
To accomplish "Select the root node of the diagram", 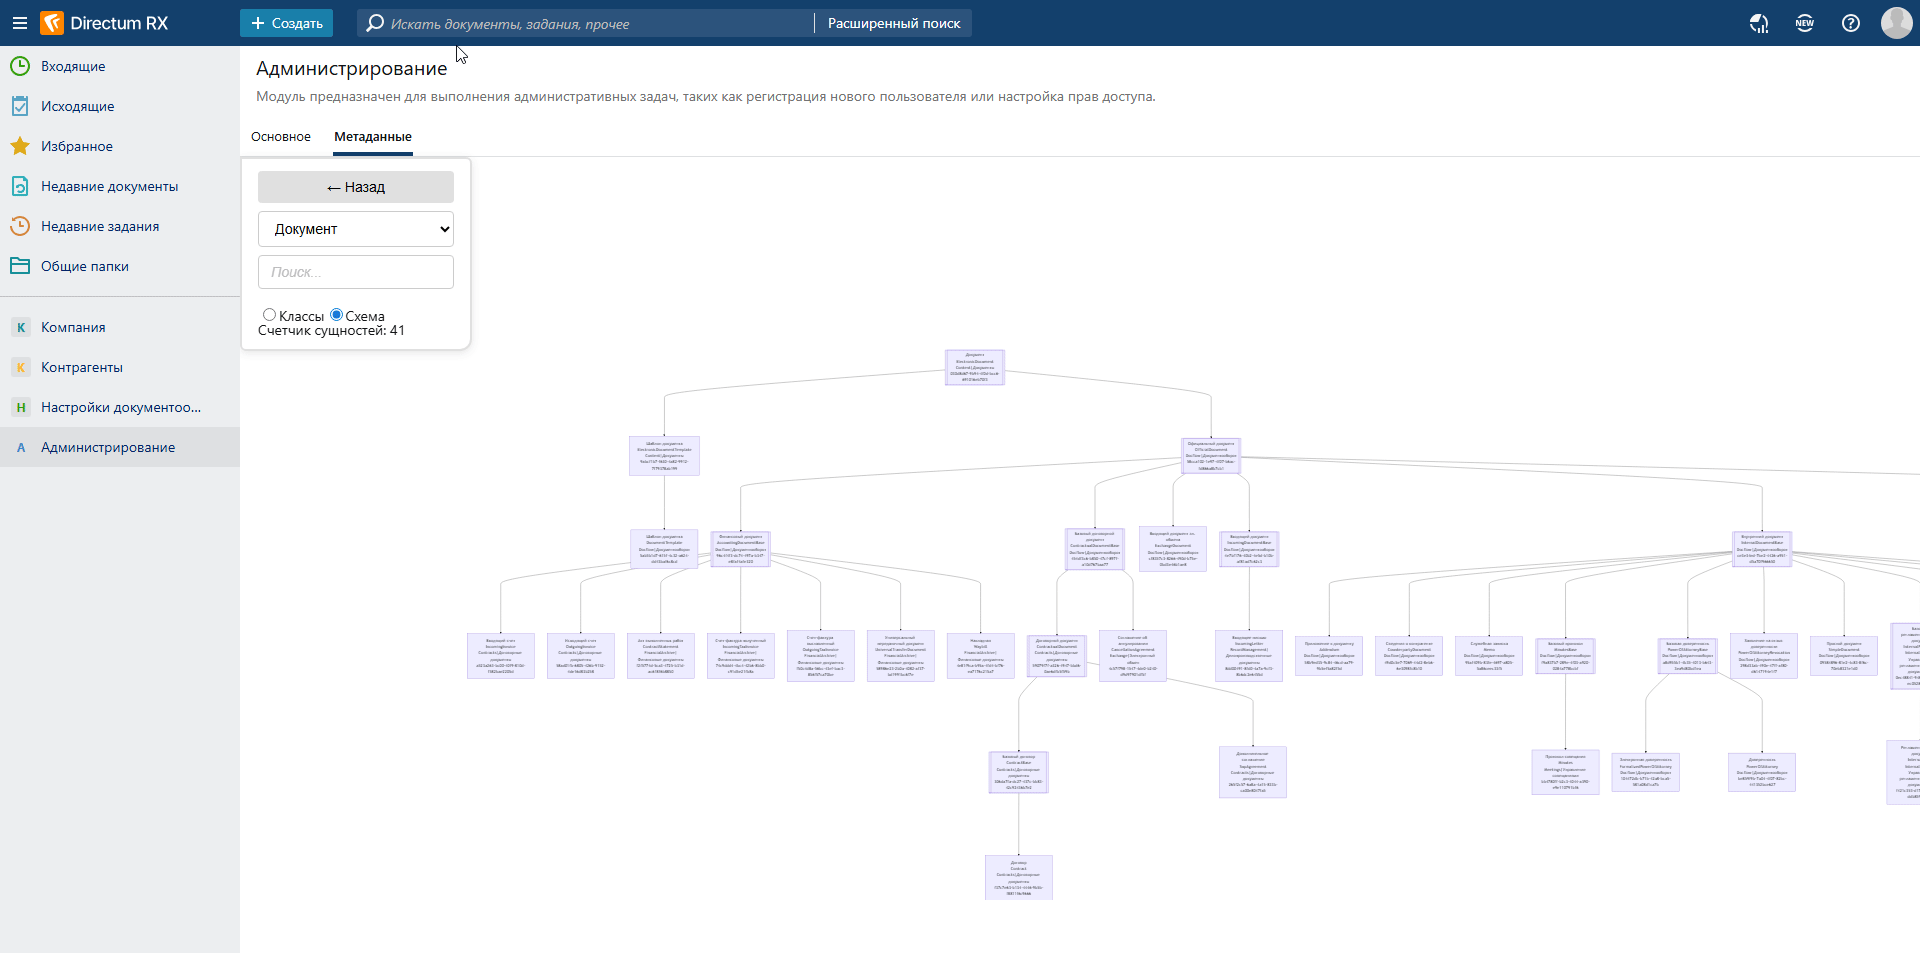I will tap(975, 367).
